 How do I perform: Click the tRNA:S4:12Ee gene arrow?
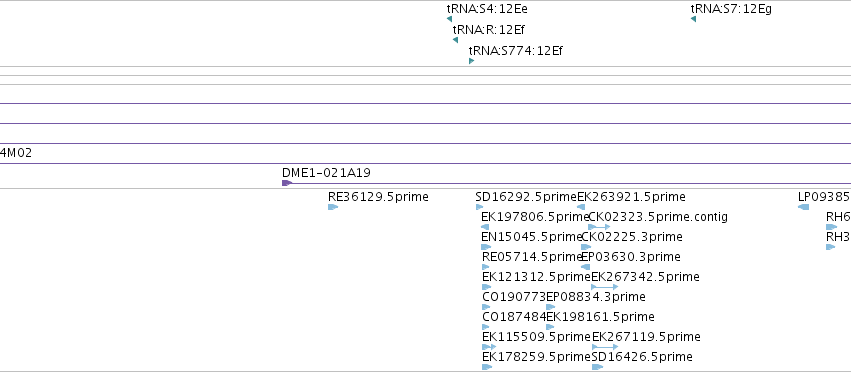coord(449,19)
